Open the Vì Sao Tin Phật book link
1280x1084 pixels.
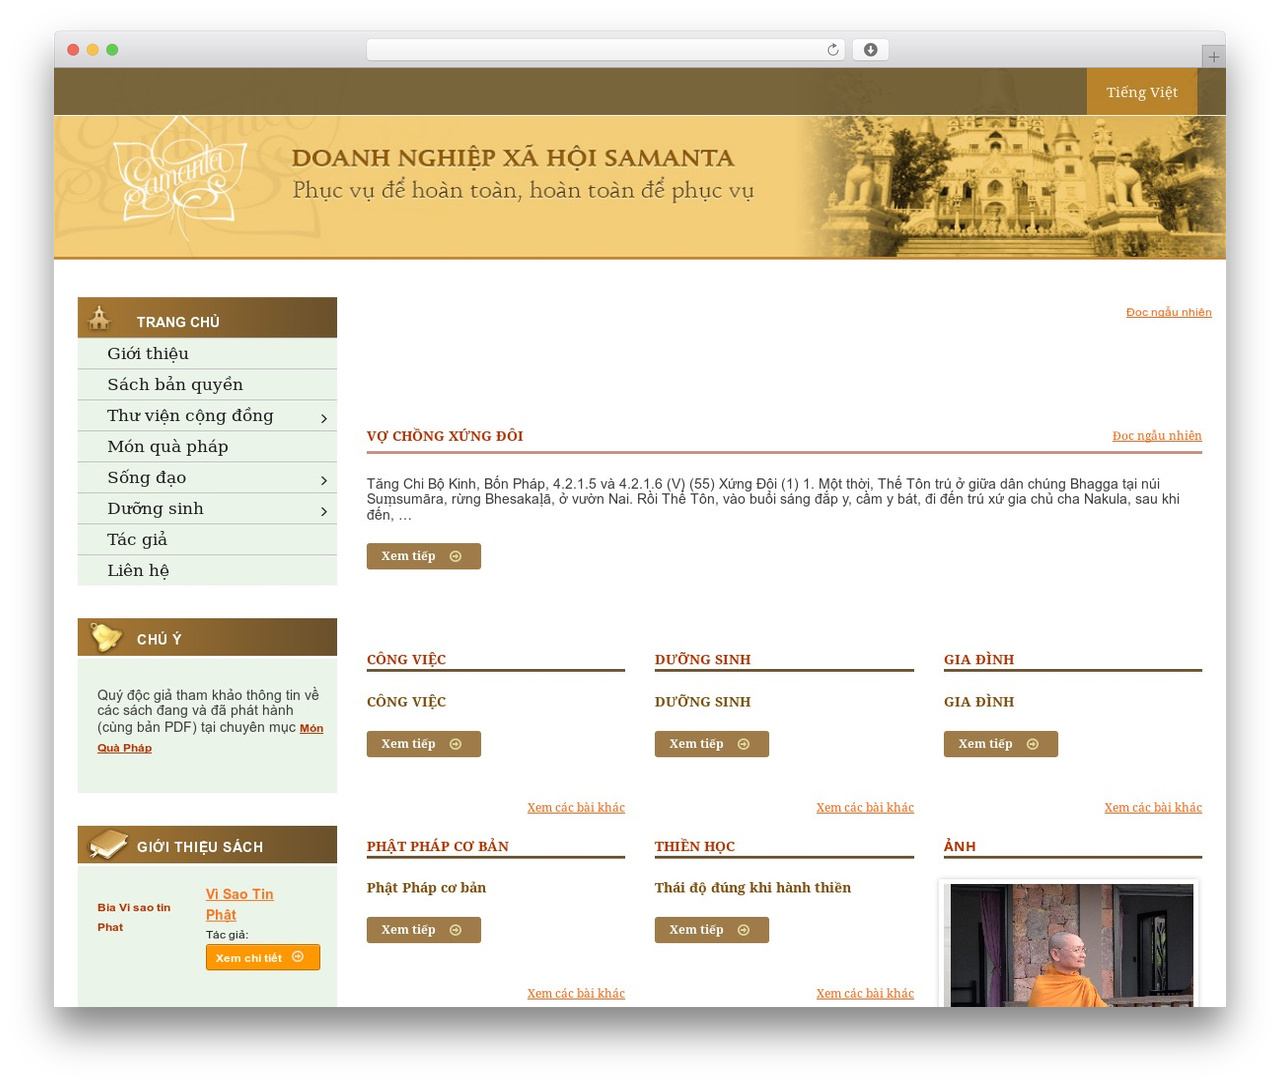[239, 904]
